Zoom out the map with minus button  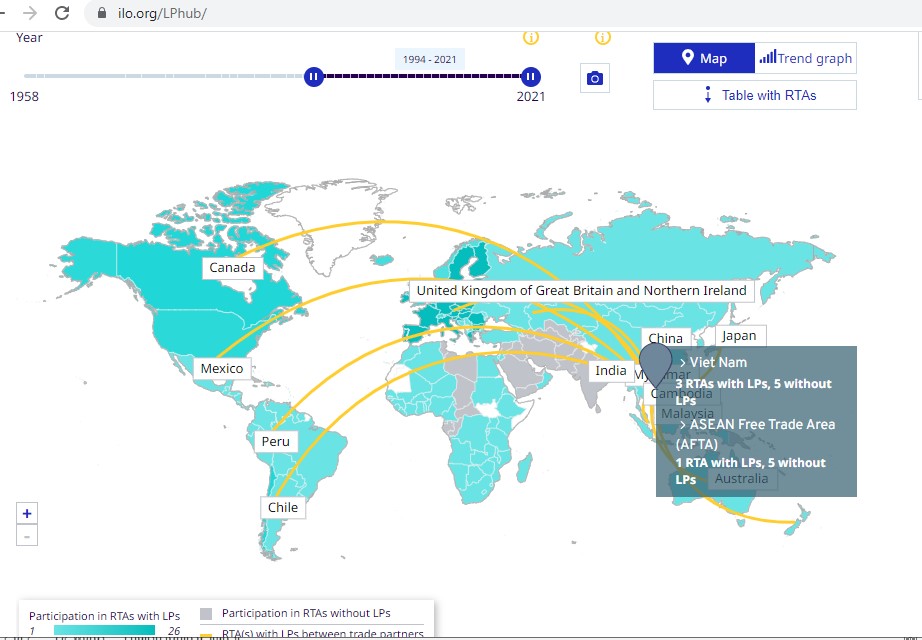27,536
